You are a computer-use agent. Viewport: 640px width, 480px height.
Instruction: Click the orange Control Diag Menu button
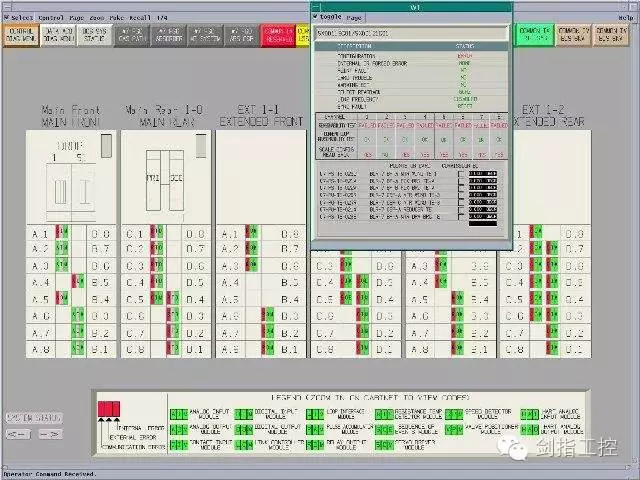click(21, 36)
